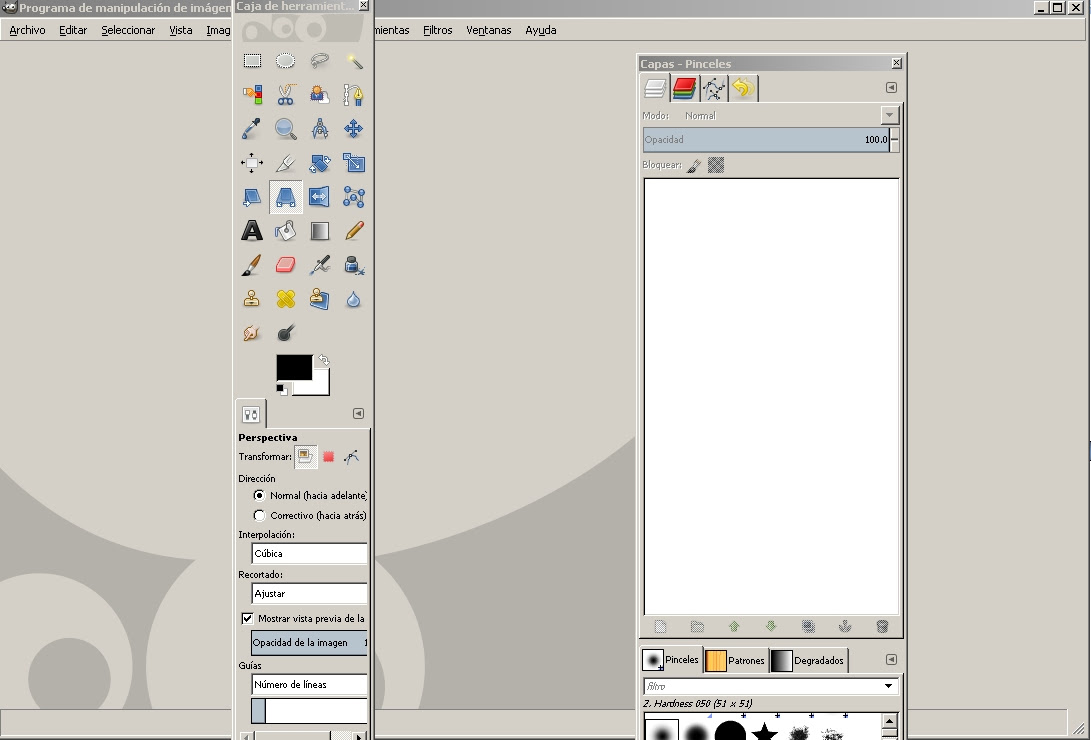Switch to the Patrones tab
Image resolution: width=1091 pixels, height=740 pixels.
tap(735, 660)
